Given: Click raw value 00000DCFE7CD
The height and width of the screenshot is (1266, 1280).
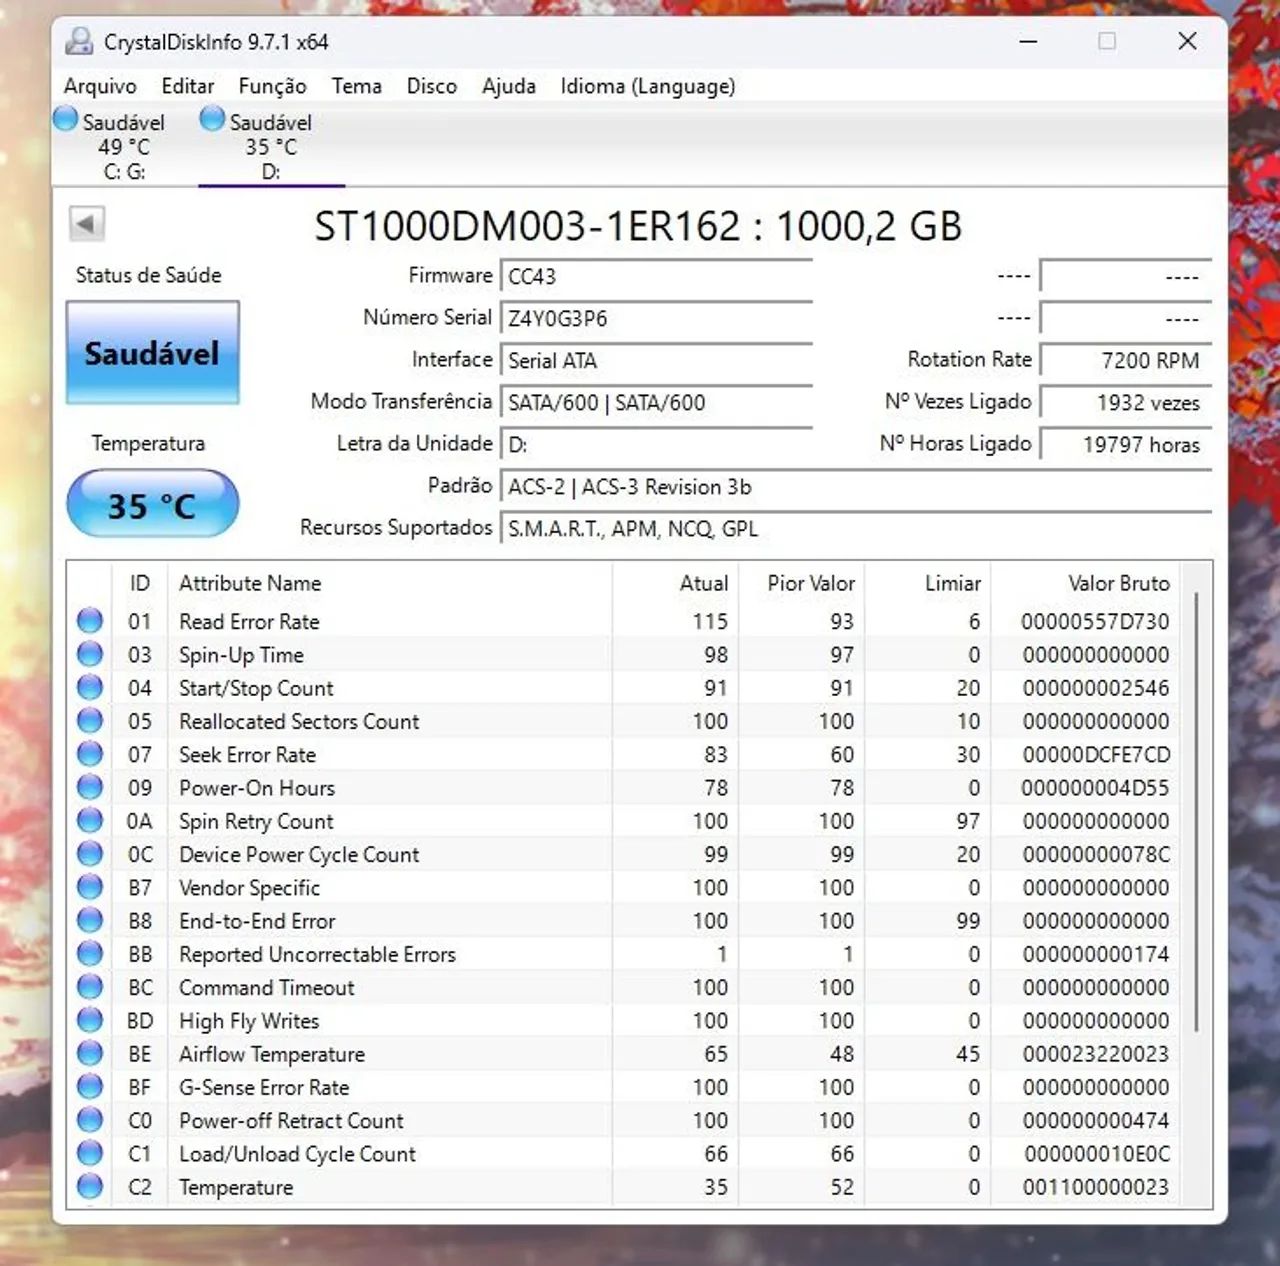Looking at the screenshot, I should (1095, 754).
